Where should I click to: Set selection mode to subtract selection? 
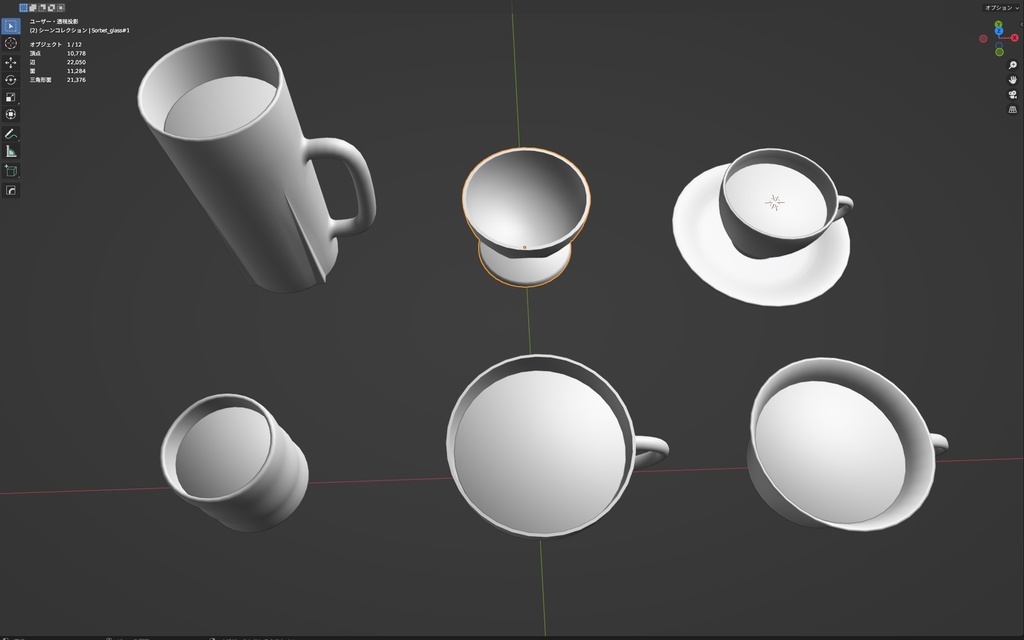42,8
